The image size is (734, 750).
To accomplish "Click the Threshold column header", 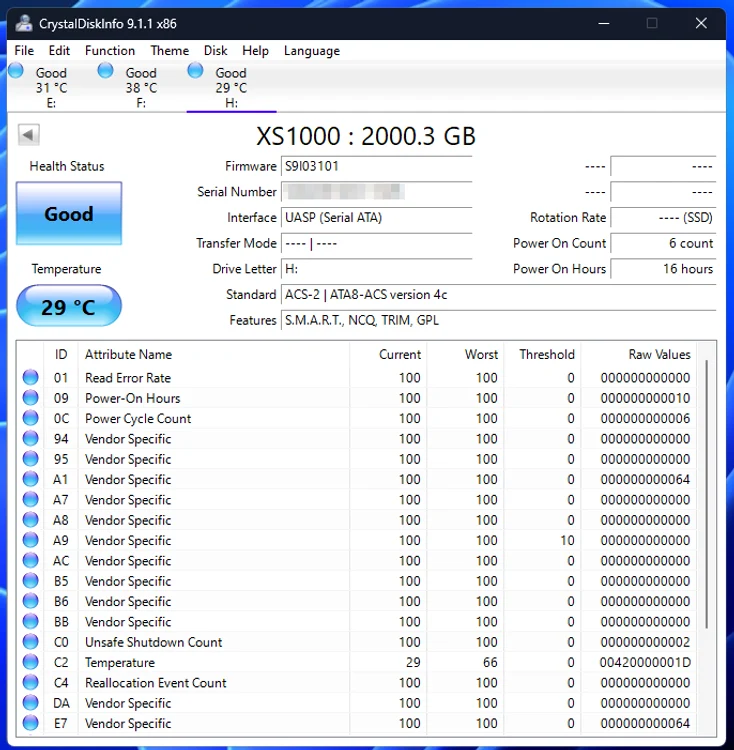I will (542, 354).
